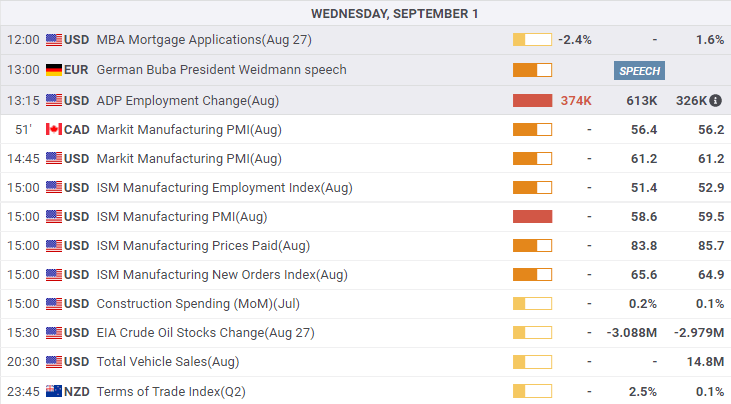Image resolution: width=731 pixels, height=404 pixels.
Task: Click the Wednesday, September 1 date header
Action: coord(366,13)
